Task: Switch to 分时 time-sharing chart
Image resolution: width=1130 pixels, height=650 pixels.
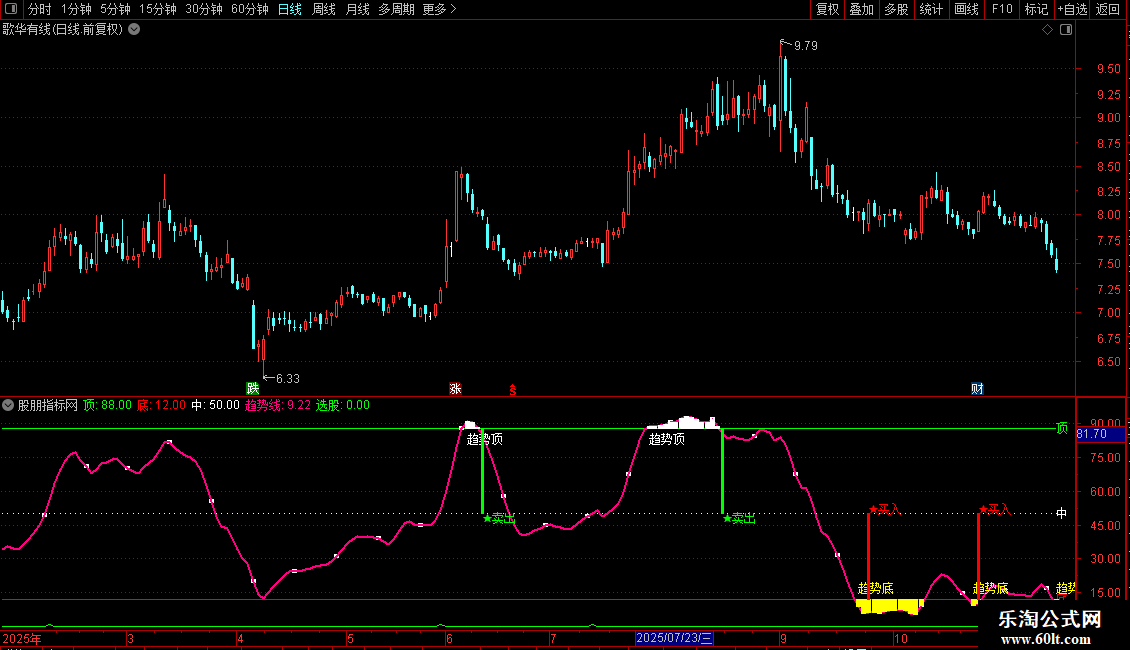Action: tap(40, 9)
